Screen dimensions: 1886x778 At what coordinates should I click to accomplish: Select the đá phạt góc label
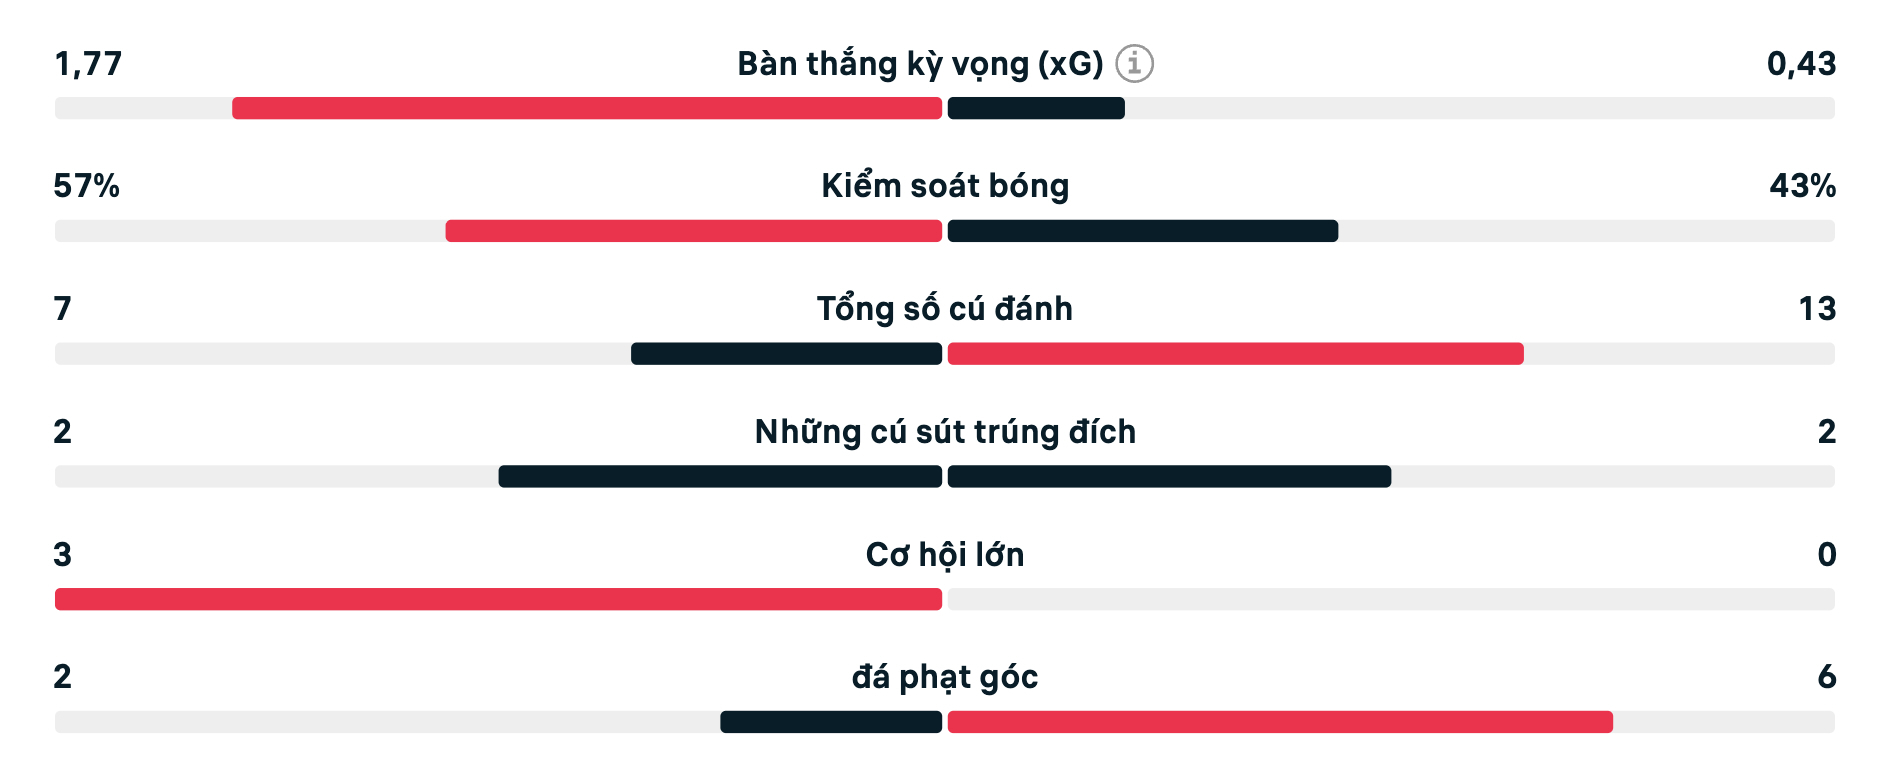pos(945,677)
